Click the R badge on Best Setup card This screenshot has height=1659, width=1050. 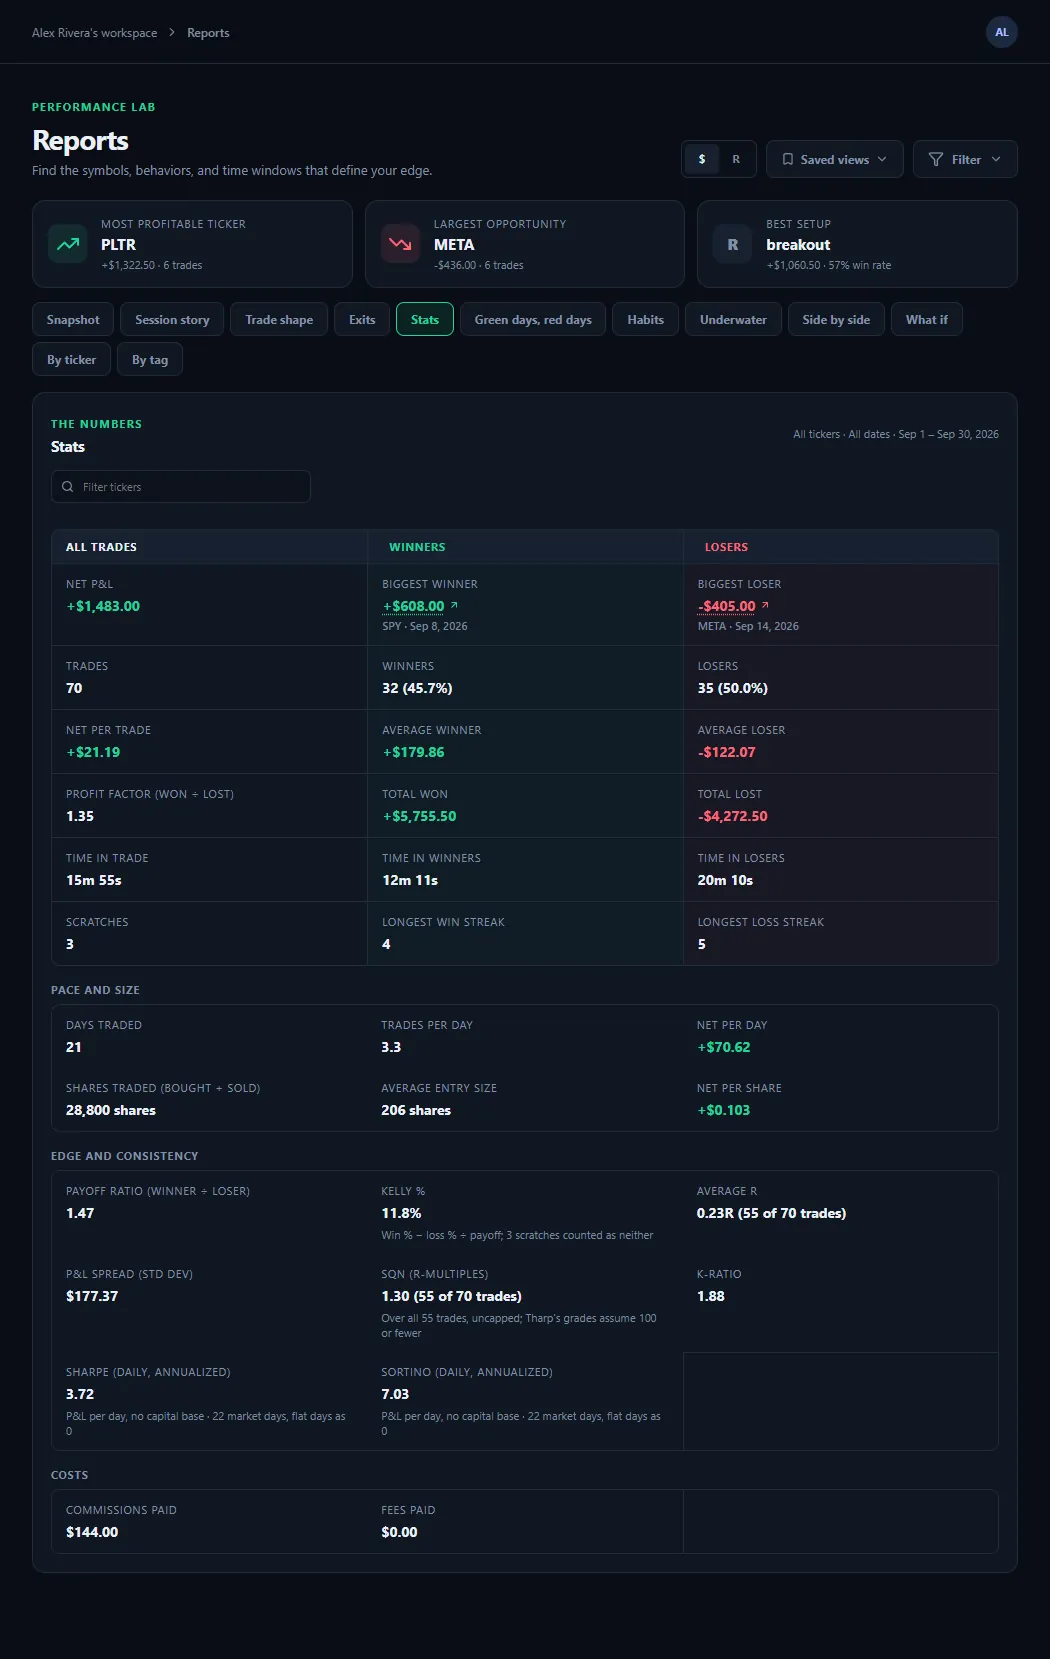[733, 244]
